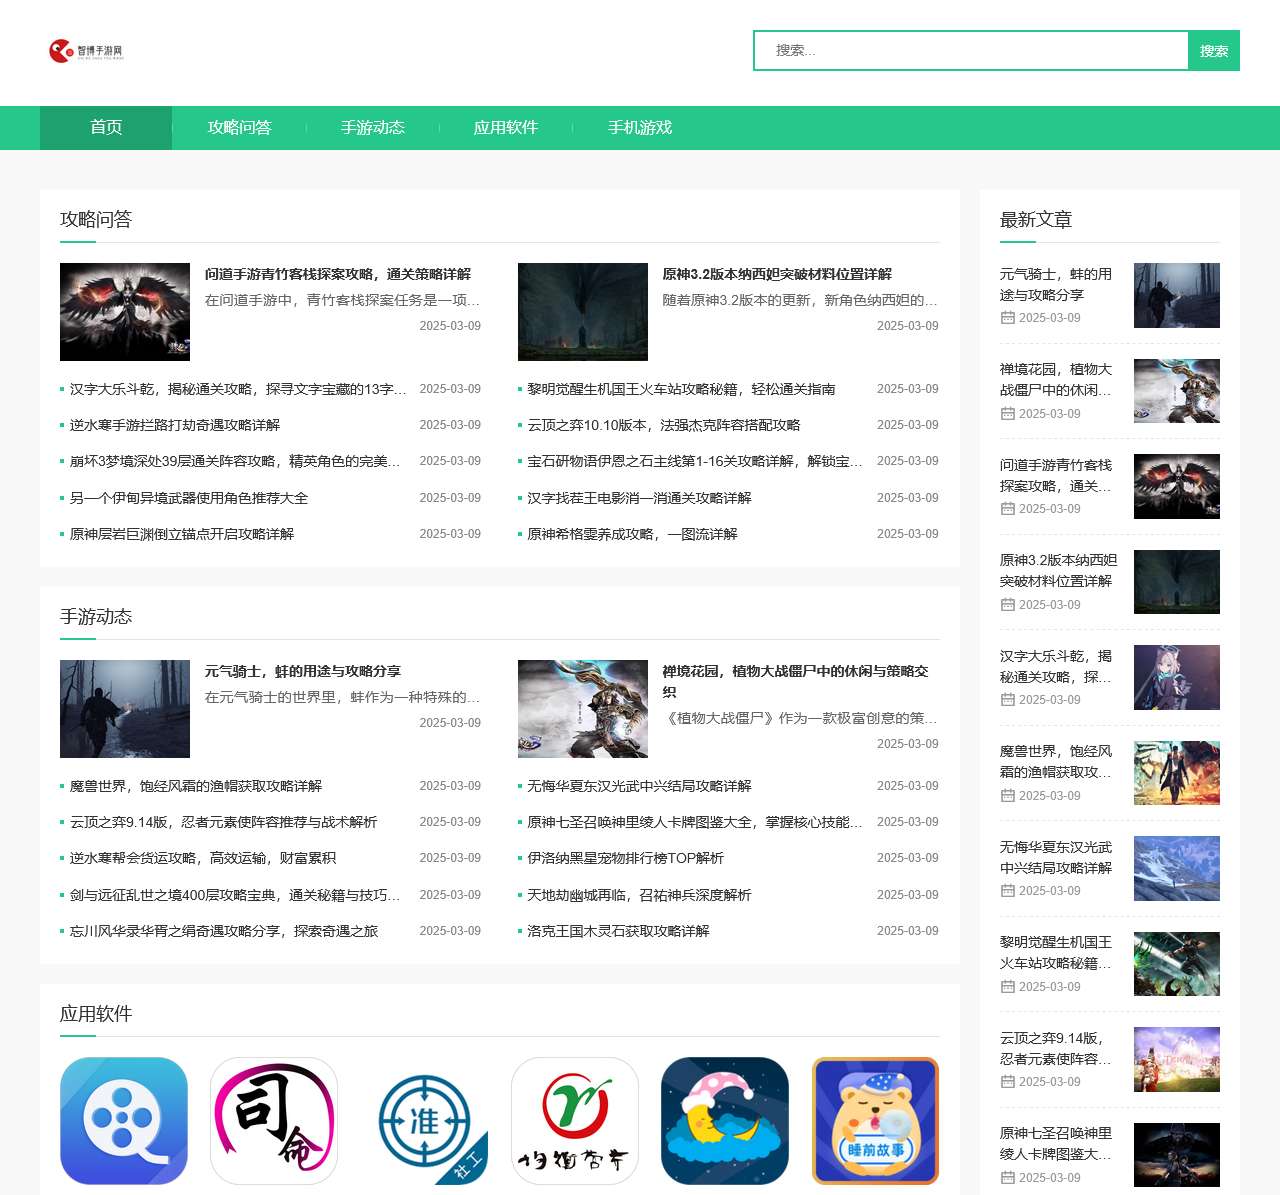Open the 黎明觉醒生机 title in 最新文章 sidebar
The height and width of the screenshot is (1195, 1280).
[1056, 952]
